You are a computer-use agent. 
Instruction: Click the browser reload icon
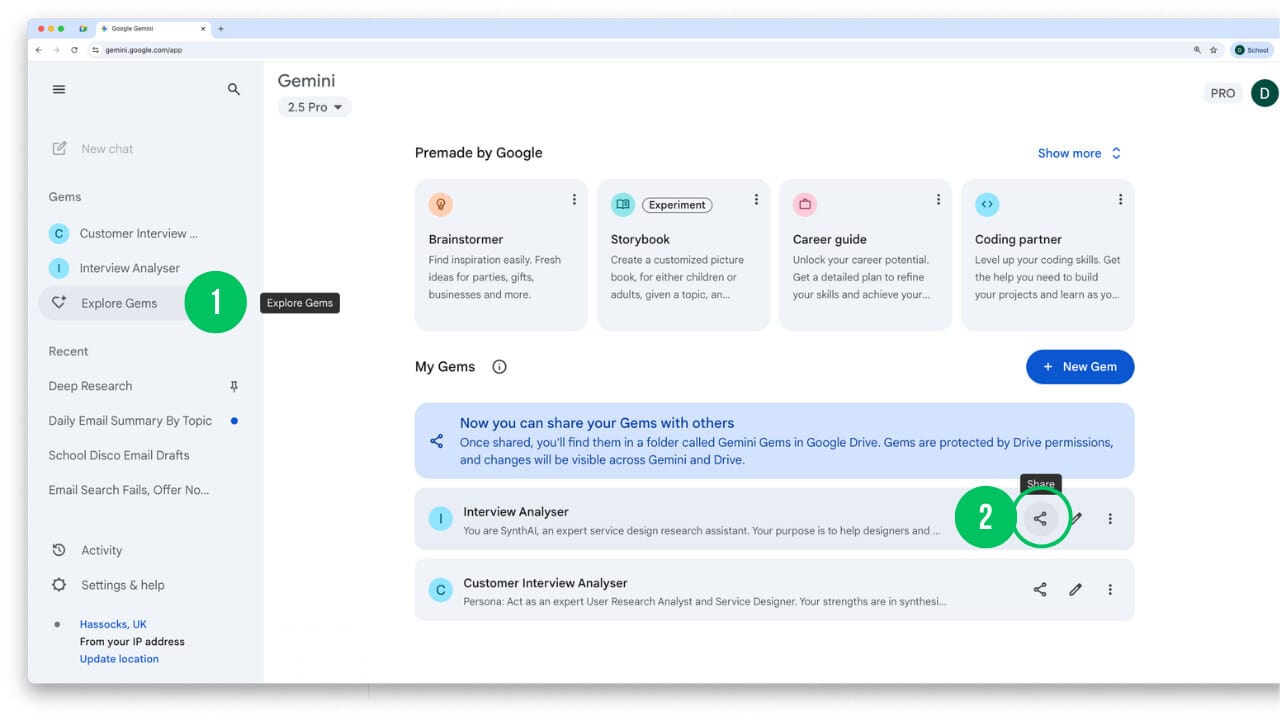[x=74, y=50]
